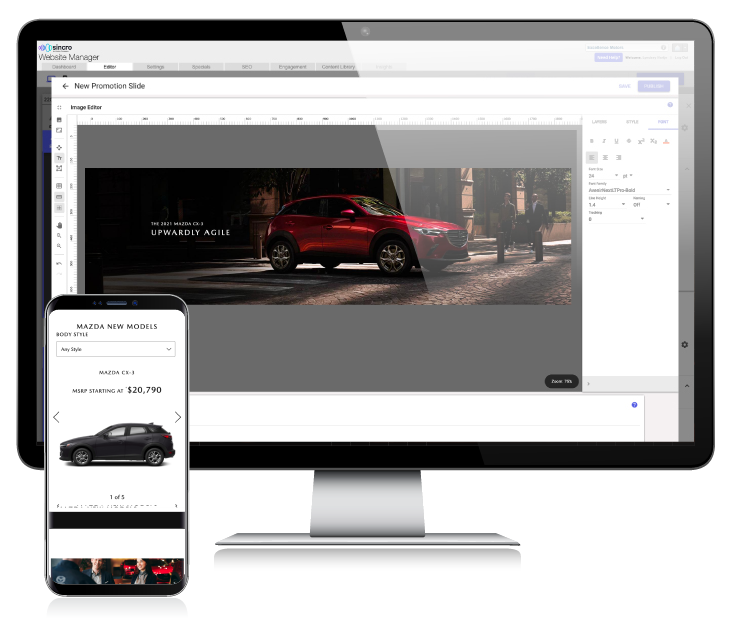Toggle Bold in the Font panel
This screenshot has width=732, height=643.
592,141
